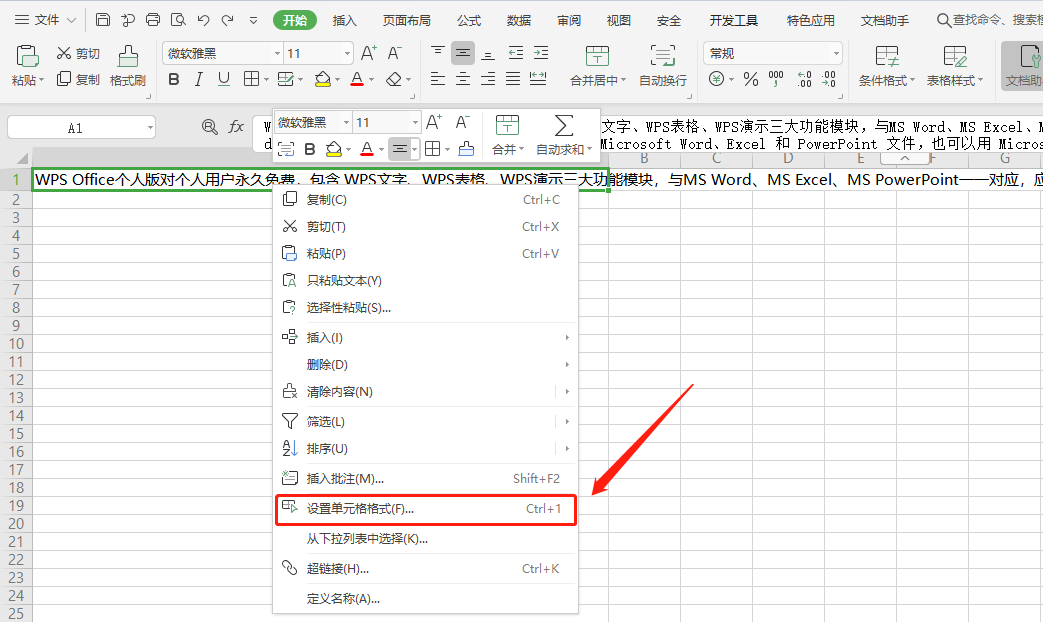The image size is (1043, 622).
Task: Click Merge and Center (合并居中) button
Action: click(597, 67)
